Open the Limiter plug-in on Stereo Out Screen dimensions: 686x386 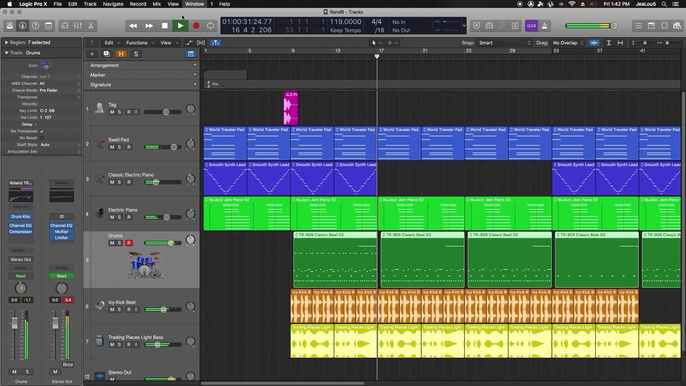pos(61,237)
